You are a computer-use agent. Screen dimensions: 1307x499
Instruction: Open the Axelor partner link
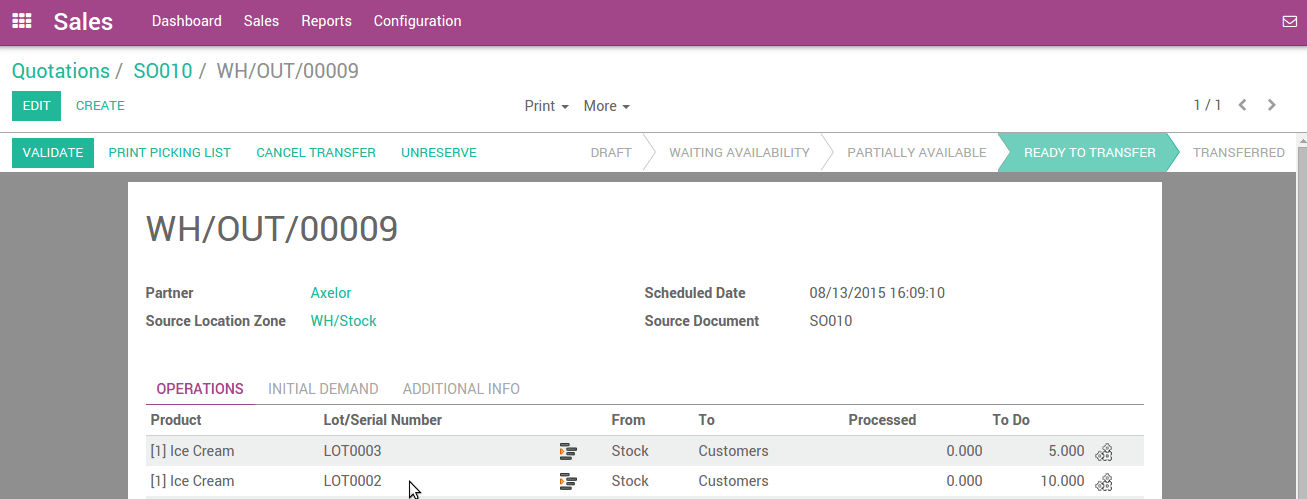(x=331, y=293)
